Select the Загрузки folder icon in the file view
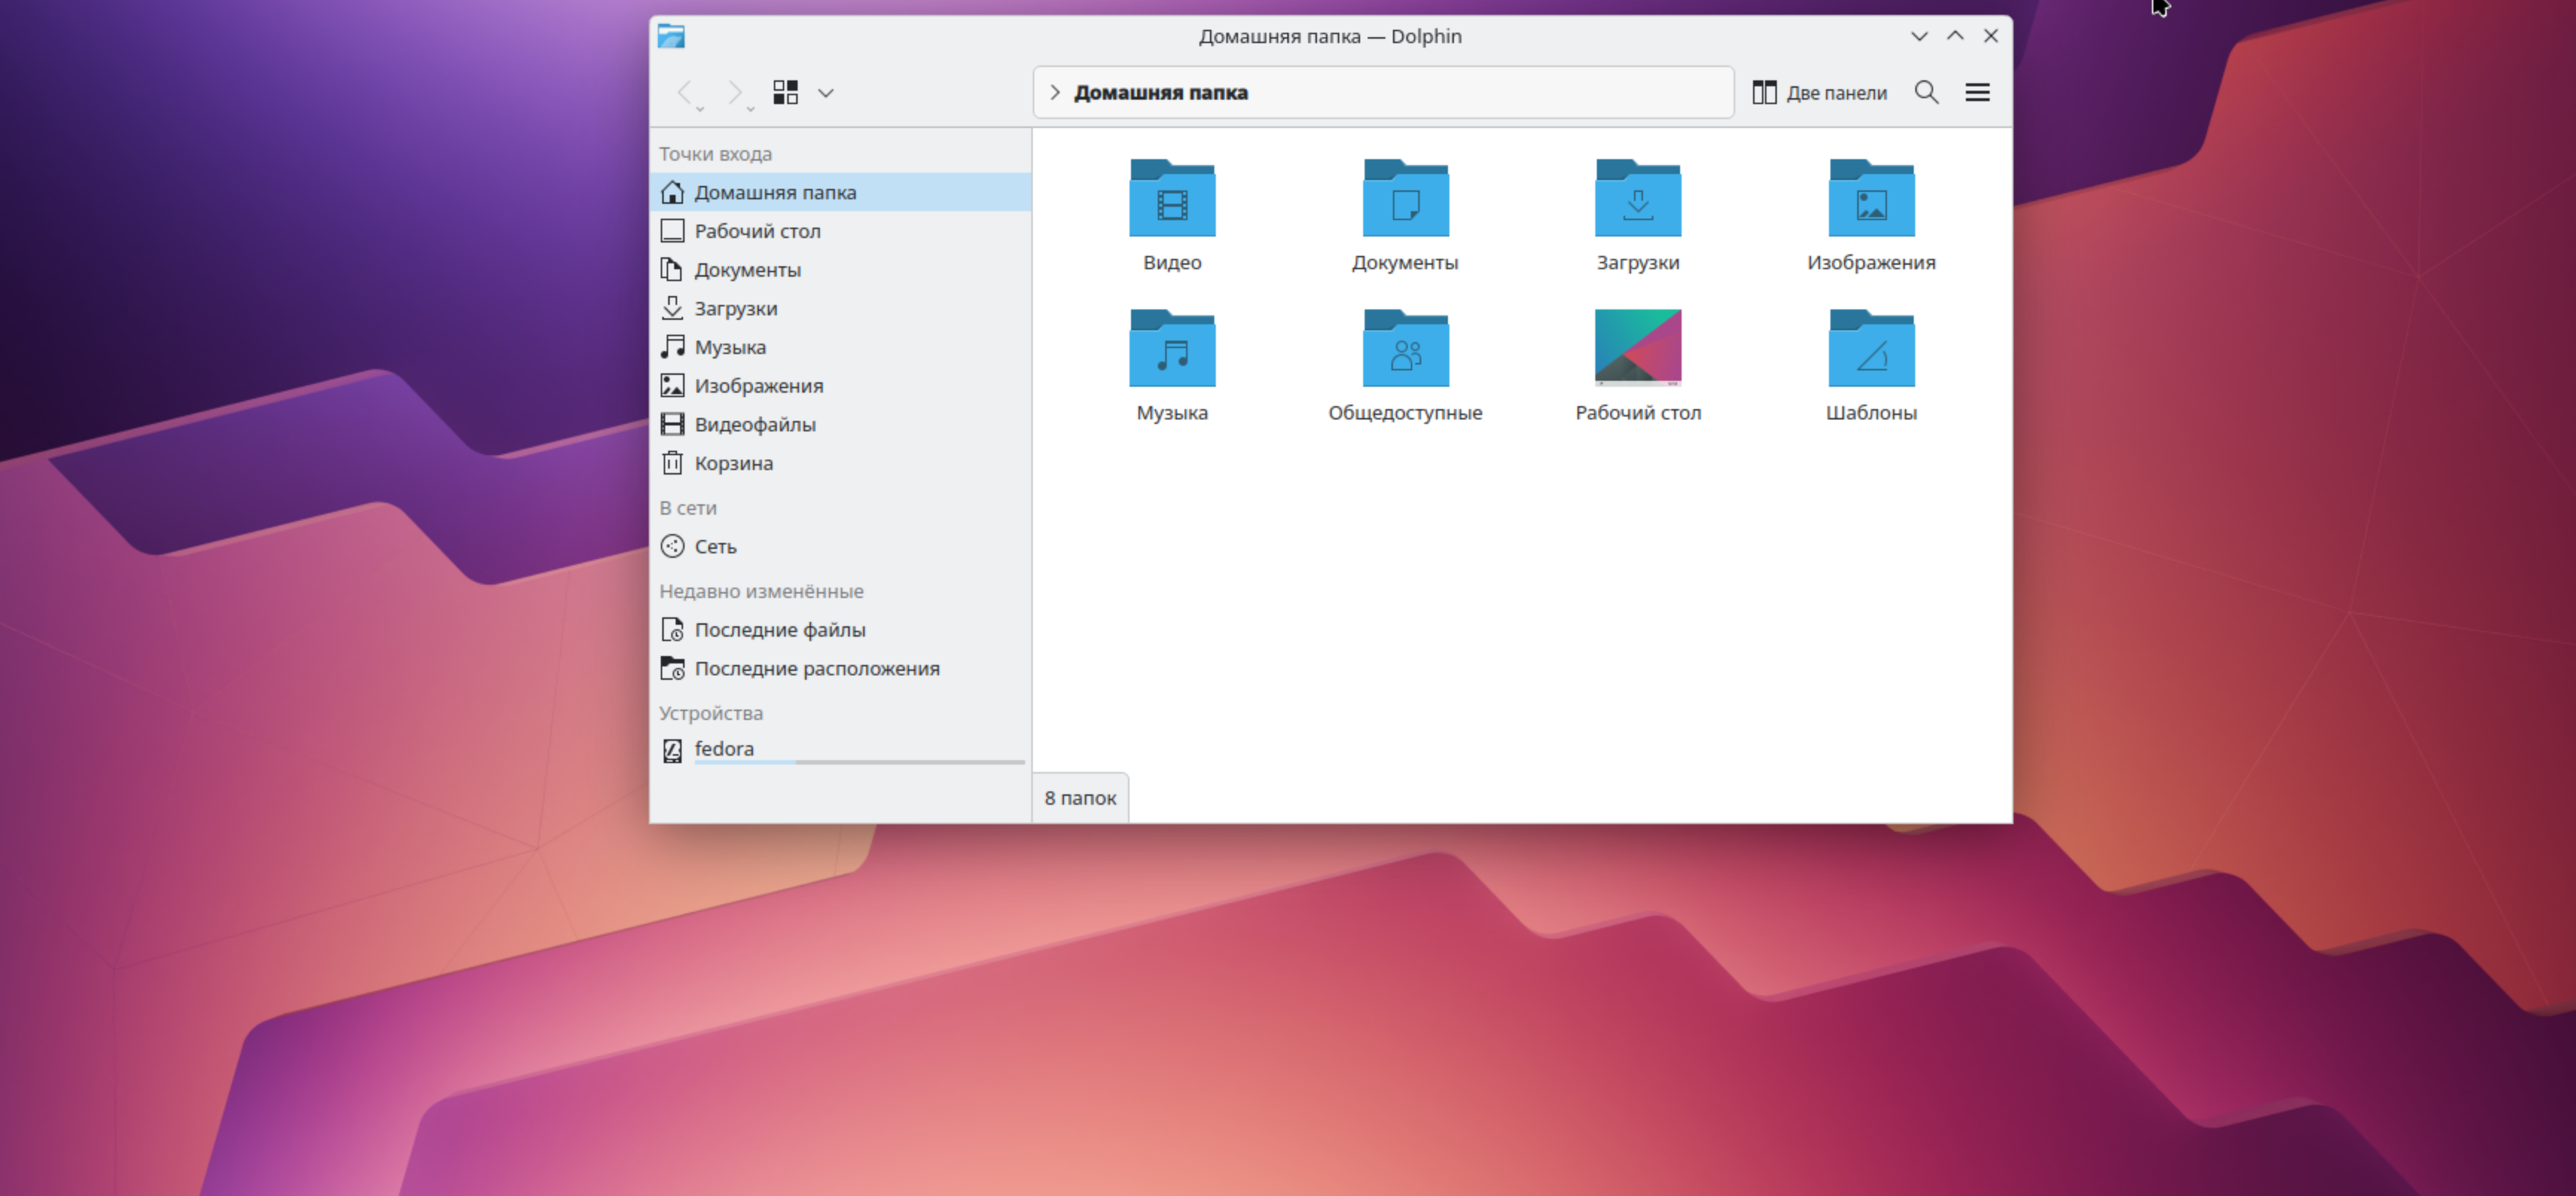Image resolution: width=2576 pixels, height=1196 pixels. point(1638,198)
